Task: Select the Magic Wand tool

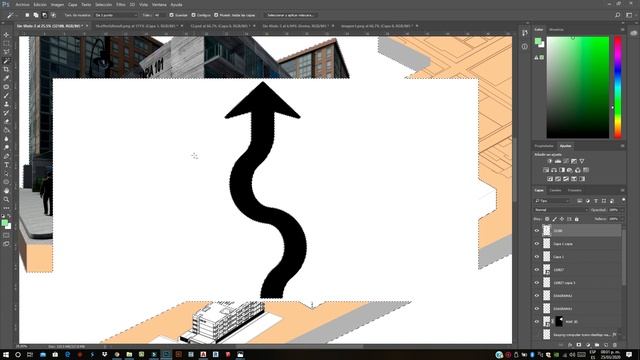Action: click(6, 61)
